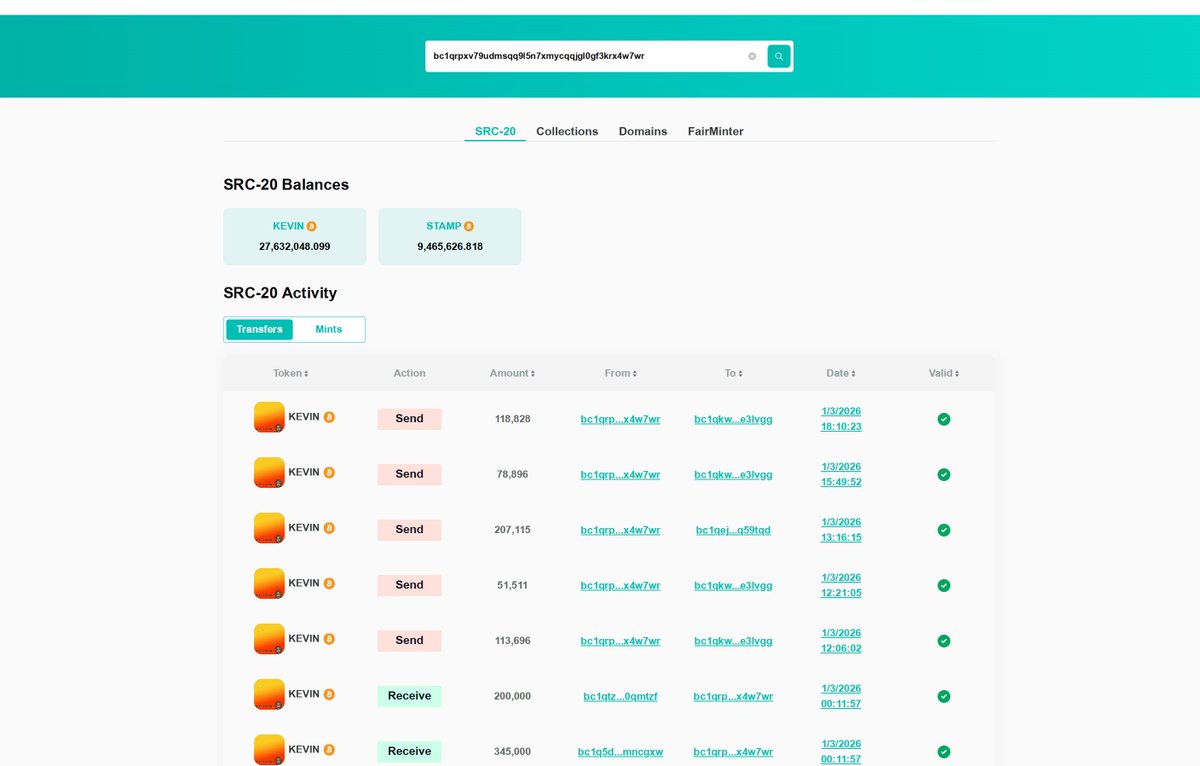Click bitcoin badge beside KEVIN in 118,828 row
This screenshot has height=766, width=1200.
click(x=329, y=417)
